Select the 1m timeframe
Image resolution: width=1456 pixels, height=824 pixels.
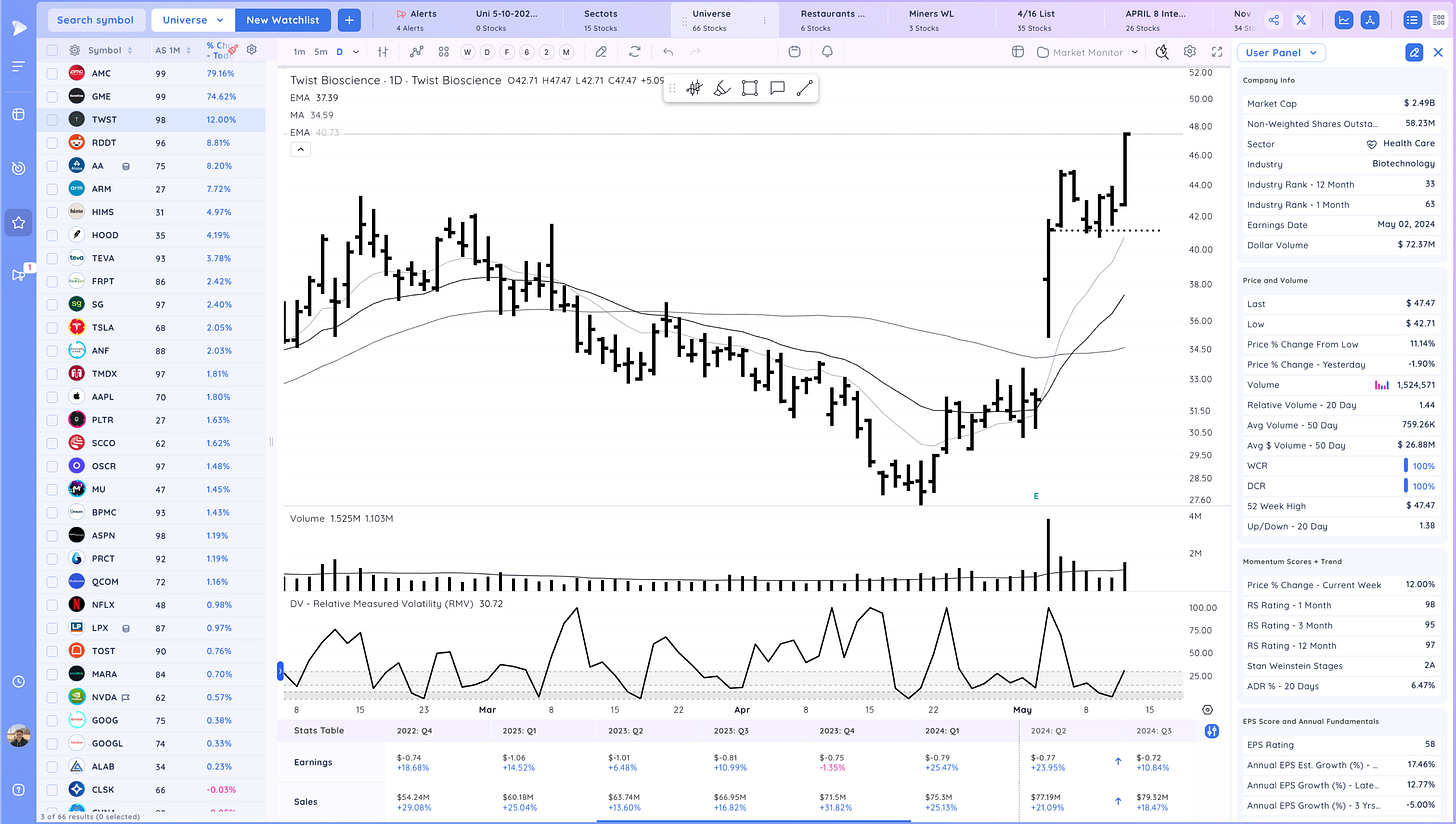pos(299,52)
